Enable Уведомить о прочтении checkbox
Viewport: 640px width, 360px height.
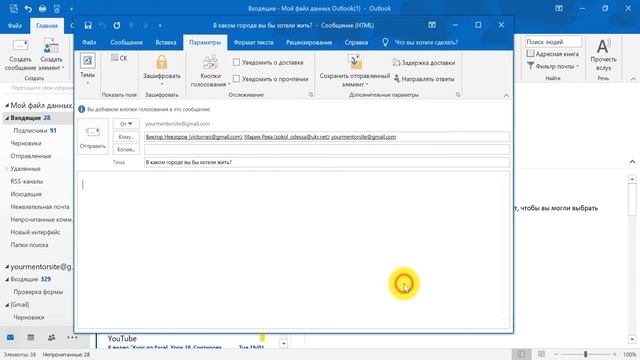[x=236, y=79]
